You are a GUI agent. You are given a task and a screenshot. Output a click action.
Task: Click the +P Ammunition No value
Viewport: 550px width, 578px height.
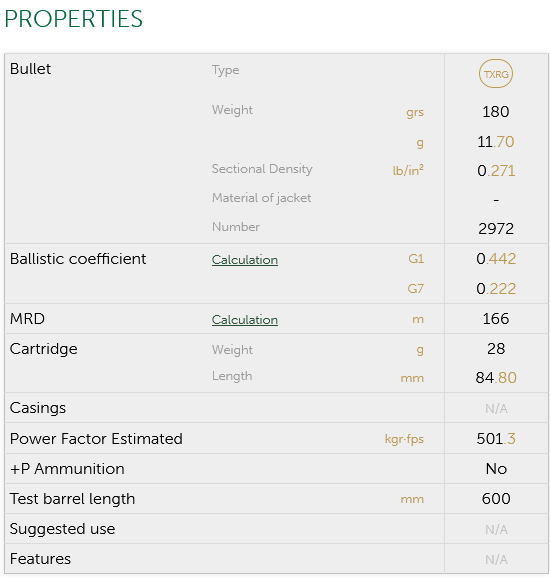tap(496, 469)
